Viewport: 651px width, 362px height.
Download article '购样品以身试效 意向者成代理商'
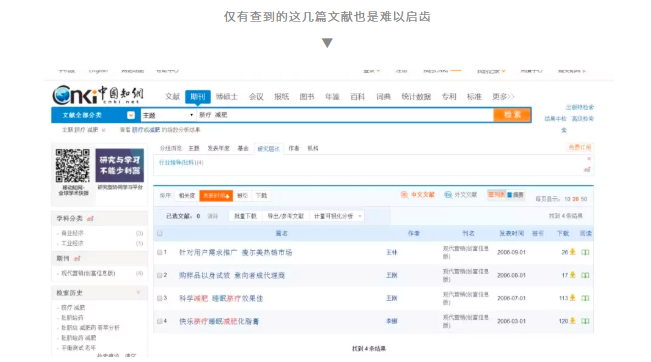pos(573,275)
